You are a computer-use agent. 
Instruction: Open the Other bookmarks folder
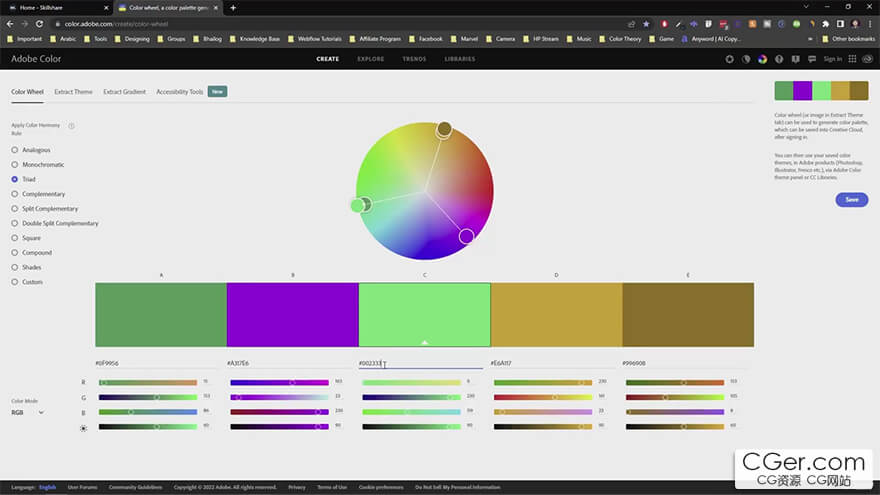click(848, 39)
